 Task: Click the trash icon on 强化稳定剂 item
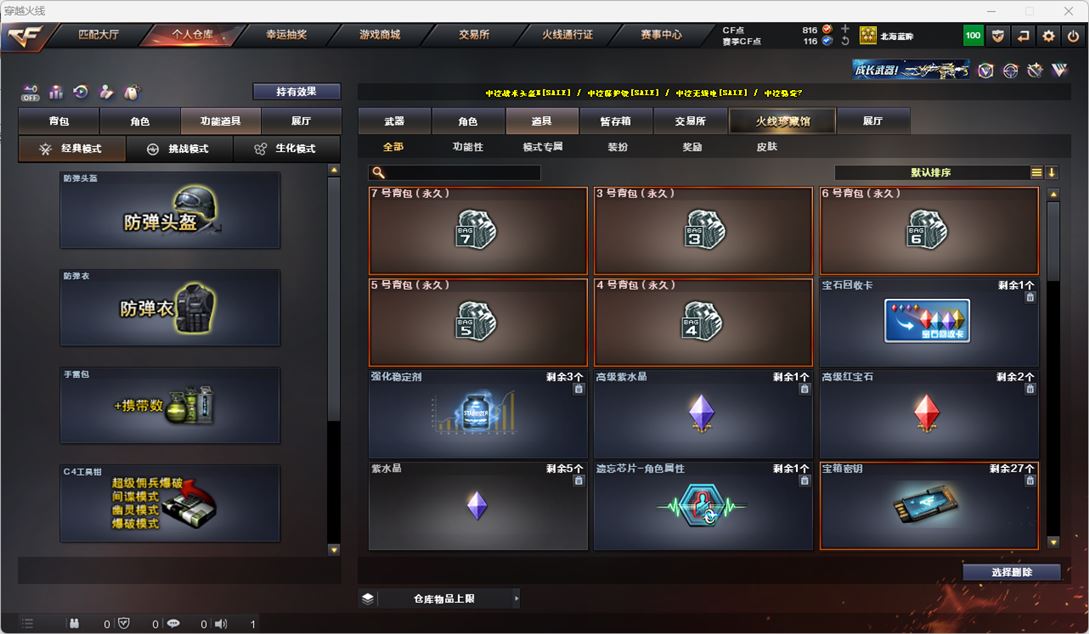(579, 390)
